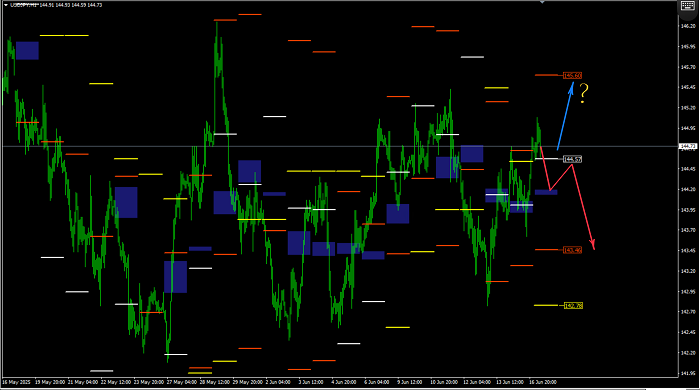Select the yellow question mark annotation

tap(584, 94)
